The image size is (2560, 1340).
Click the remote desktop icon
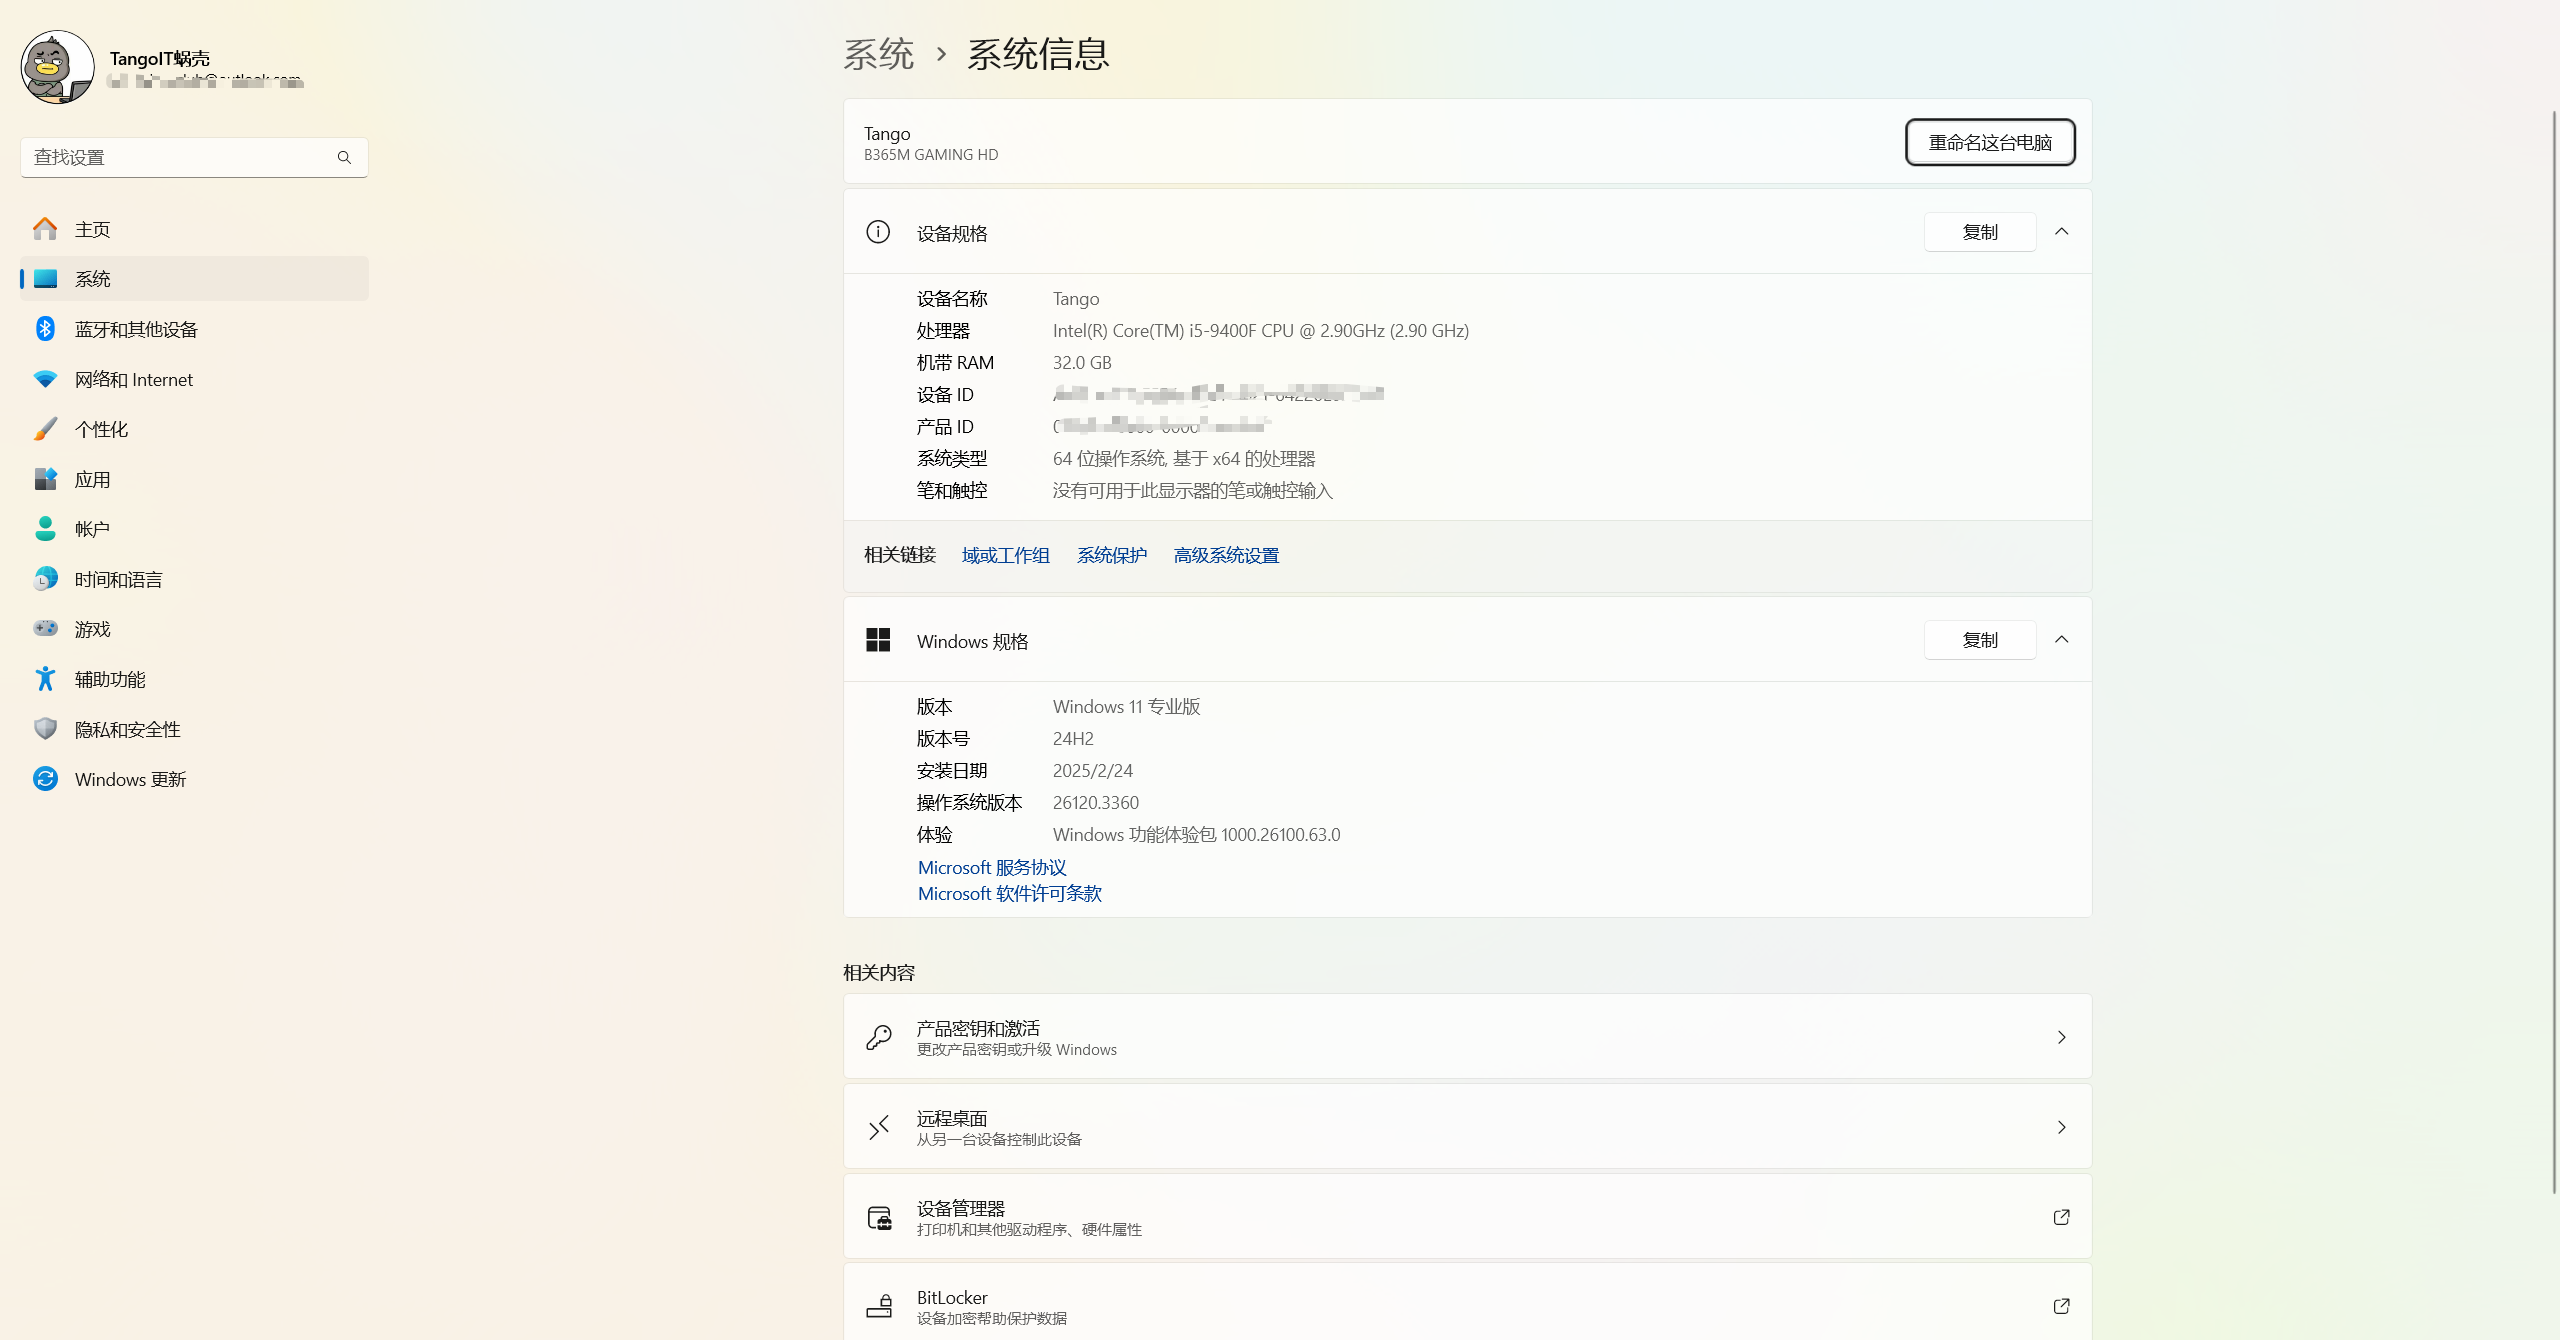pyautogui.click(x=878, y=1127)
